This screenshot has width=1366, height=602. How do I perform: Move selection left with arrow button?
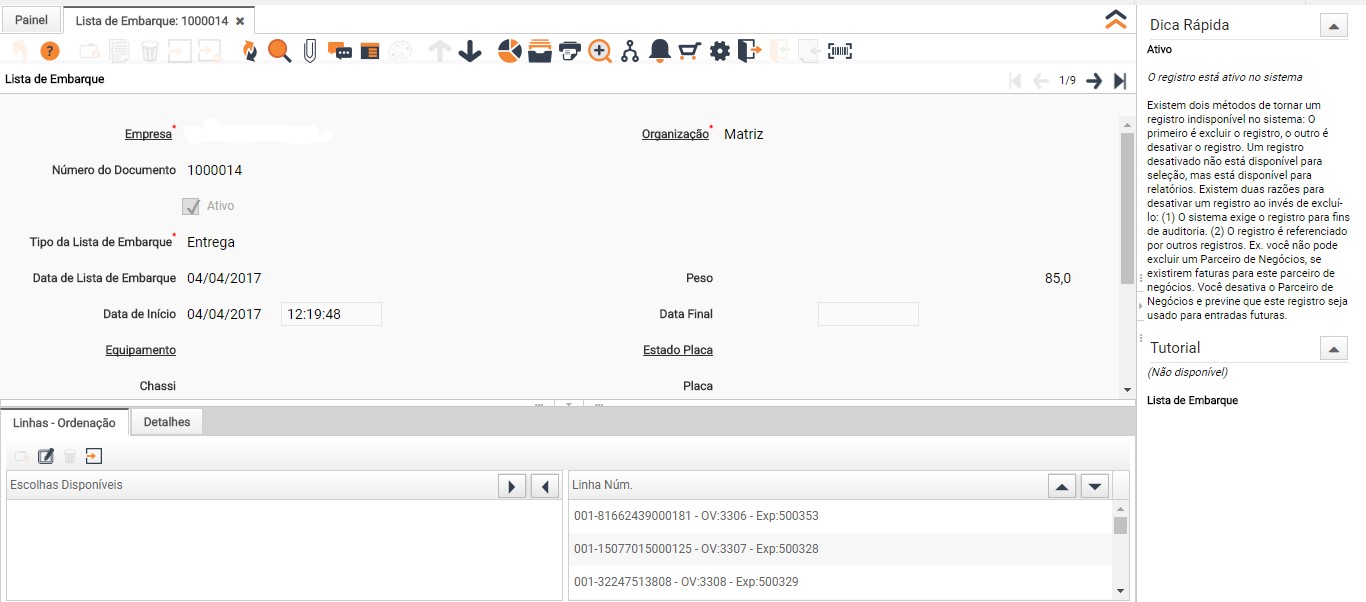(544, 486)
